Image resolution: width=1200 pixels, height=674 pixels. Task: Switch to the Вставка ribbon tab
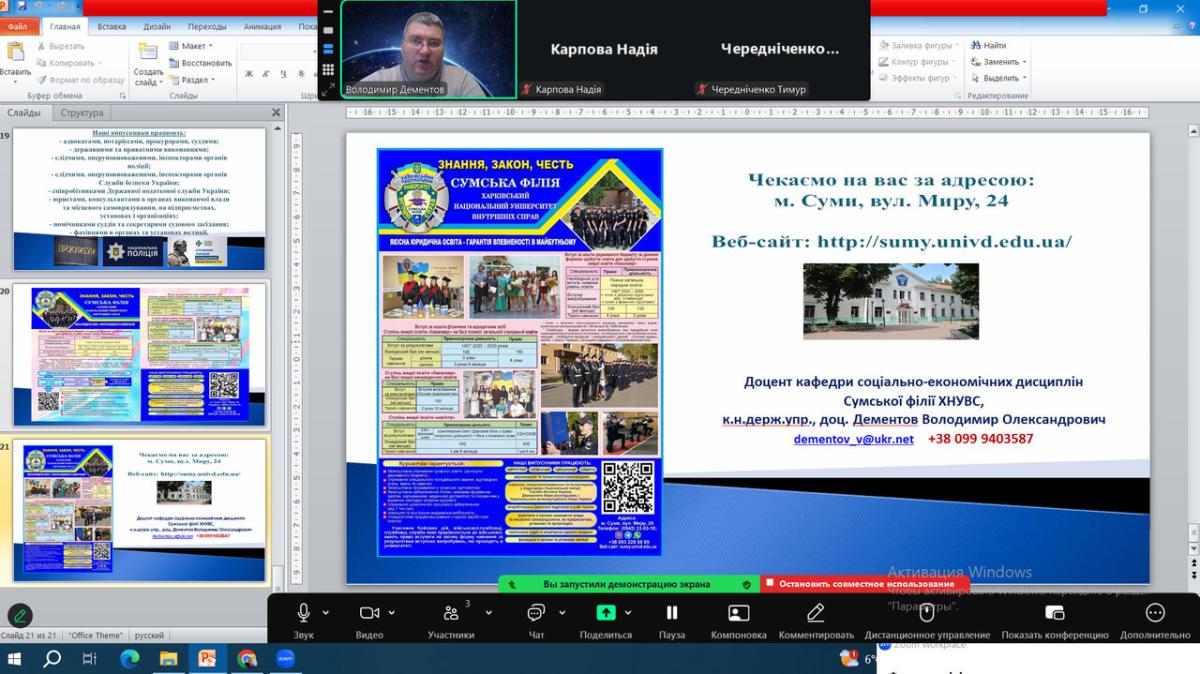[x=112, y=27]
